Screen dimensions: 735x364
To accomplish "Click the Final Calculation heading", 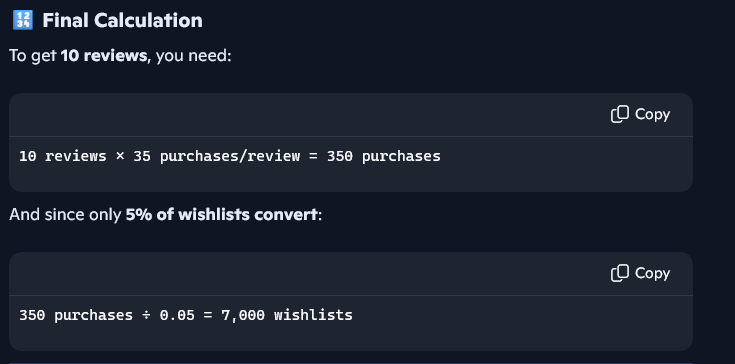I will coord(122,20).
